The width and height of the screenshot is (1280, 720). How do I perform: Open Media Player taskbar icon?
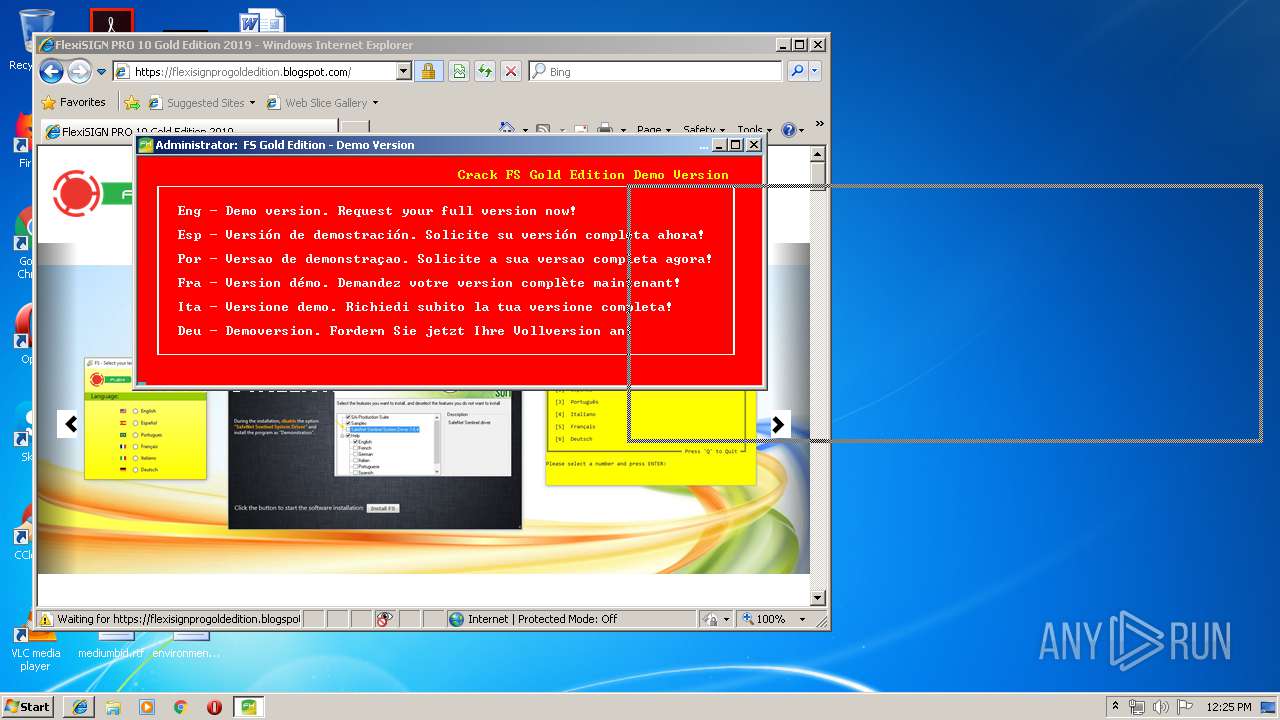147,707
